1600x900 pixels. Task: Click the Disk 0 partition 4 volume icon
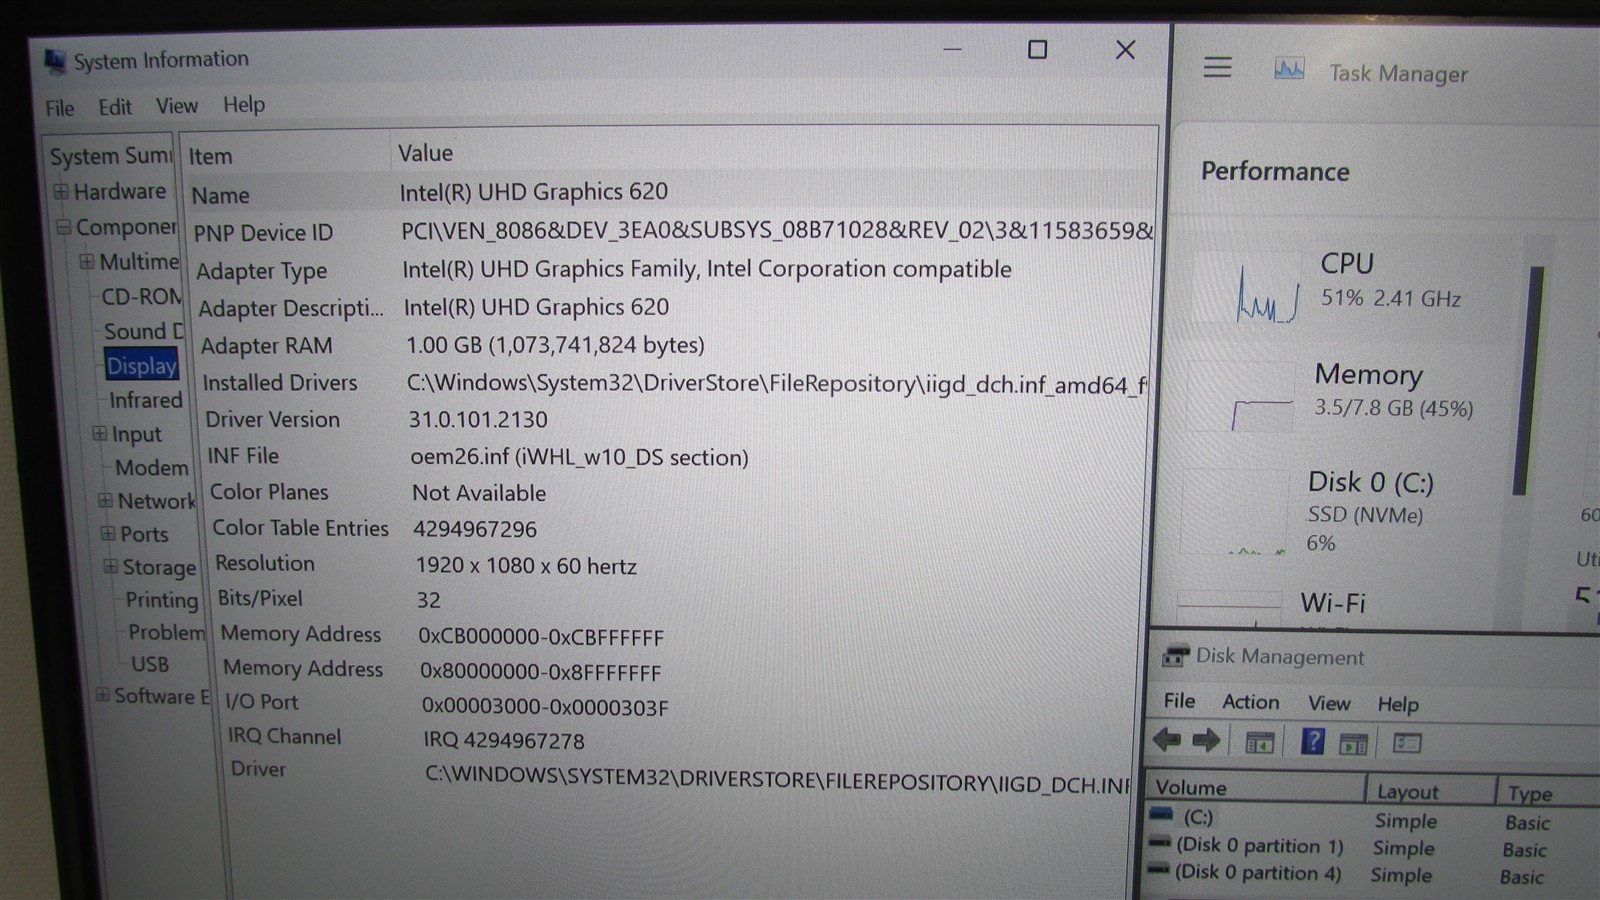1158,869
